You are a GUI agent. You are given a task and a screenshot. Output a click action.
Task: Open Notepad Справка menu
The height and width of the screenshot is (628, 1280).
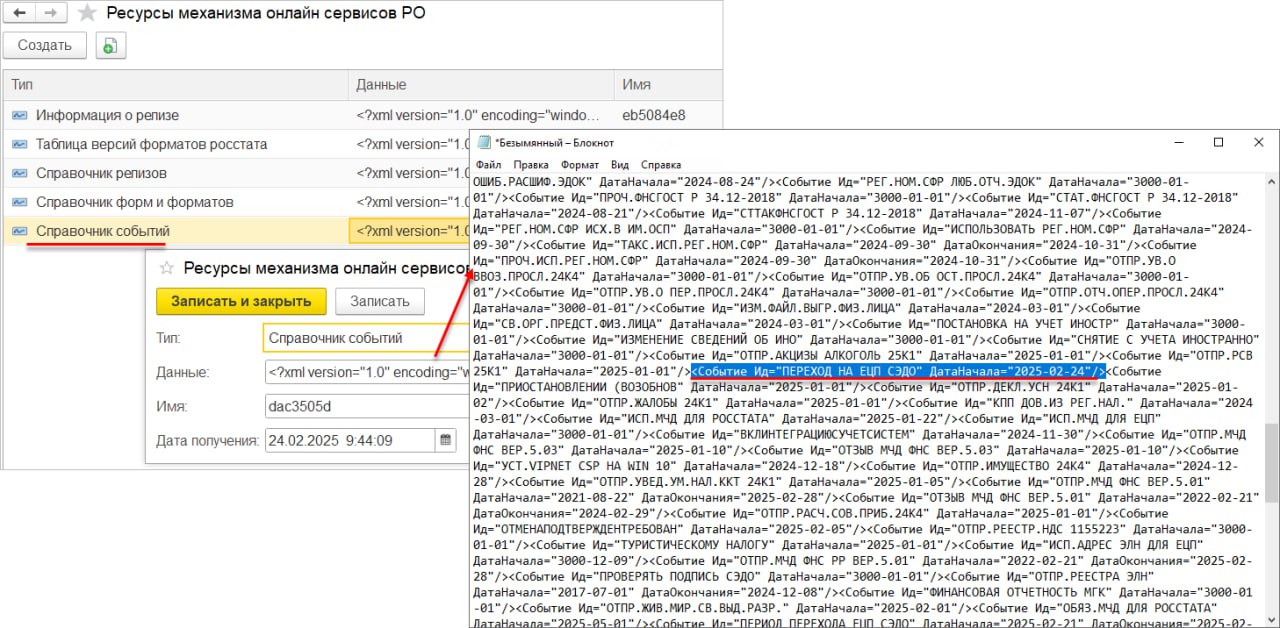[661, 164]
